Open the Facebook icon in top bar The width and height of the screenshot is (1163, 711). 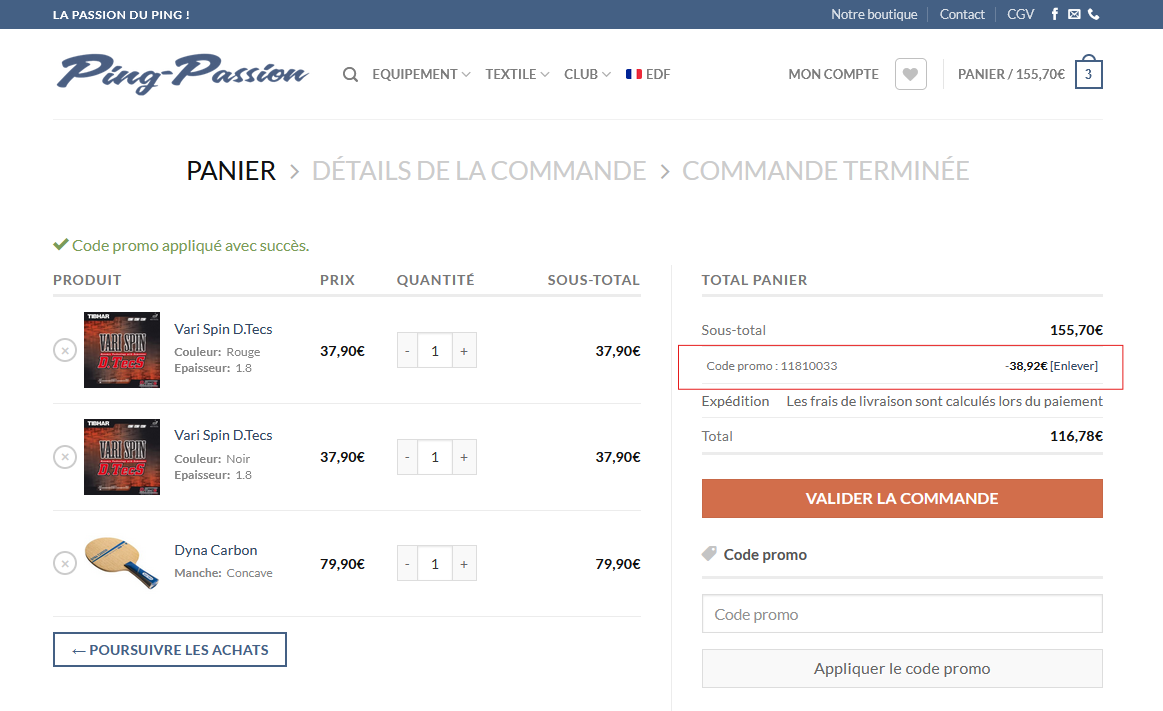(x=1055, y=14)
